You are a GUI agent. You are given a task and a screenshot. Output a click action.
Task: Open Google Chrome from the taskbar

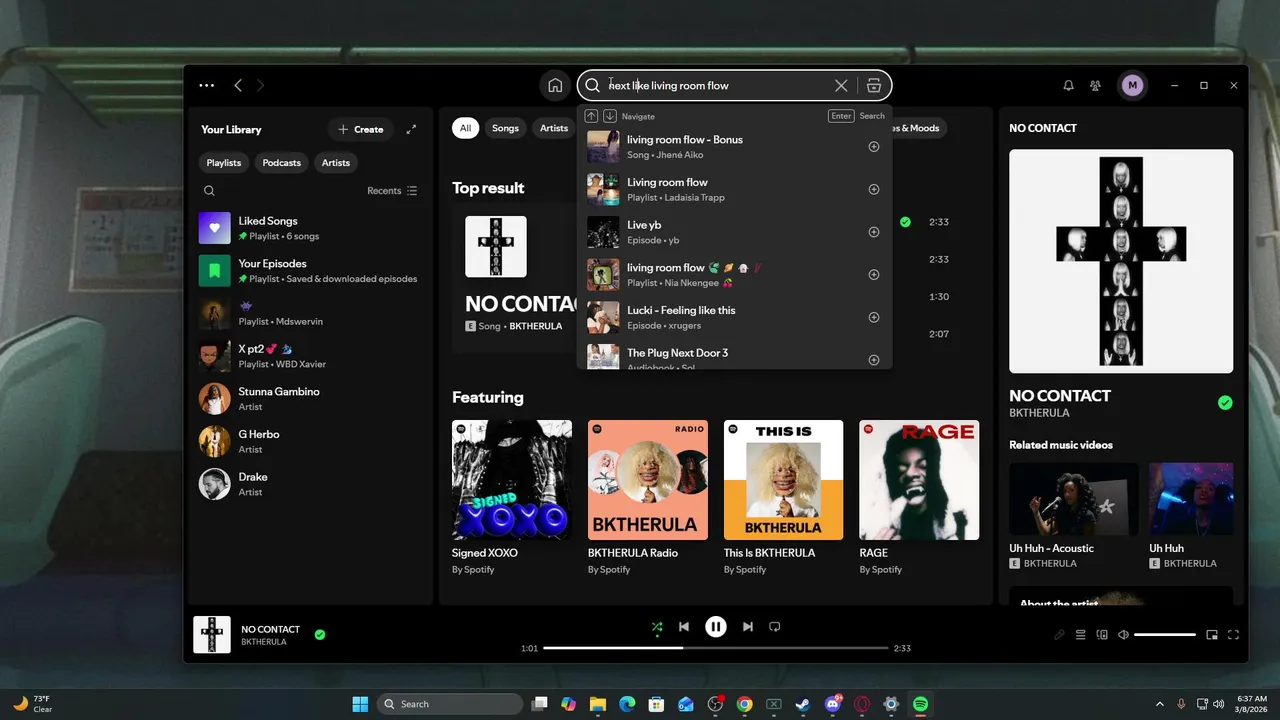[x=744, y=704]
